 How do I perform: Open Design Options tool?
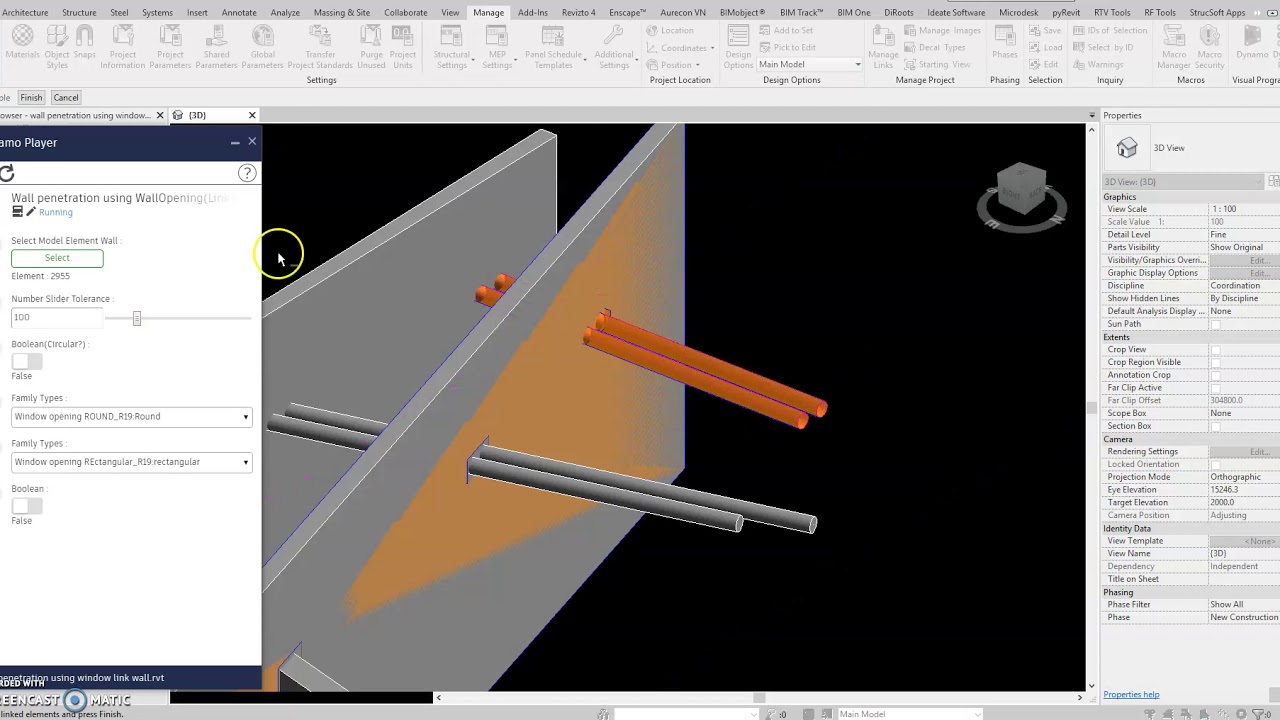coord(738,47)
